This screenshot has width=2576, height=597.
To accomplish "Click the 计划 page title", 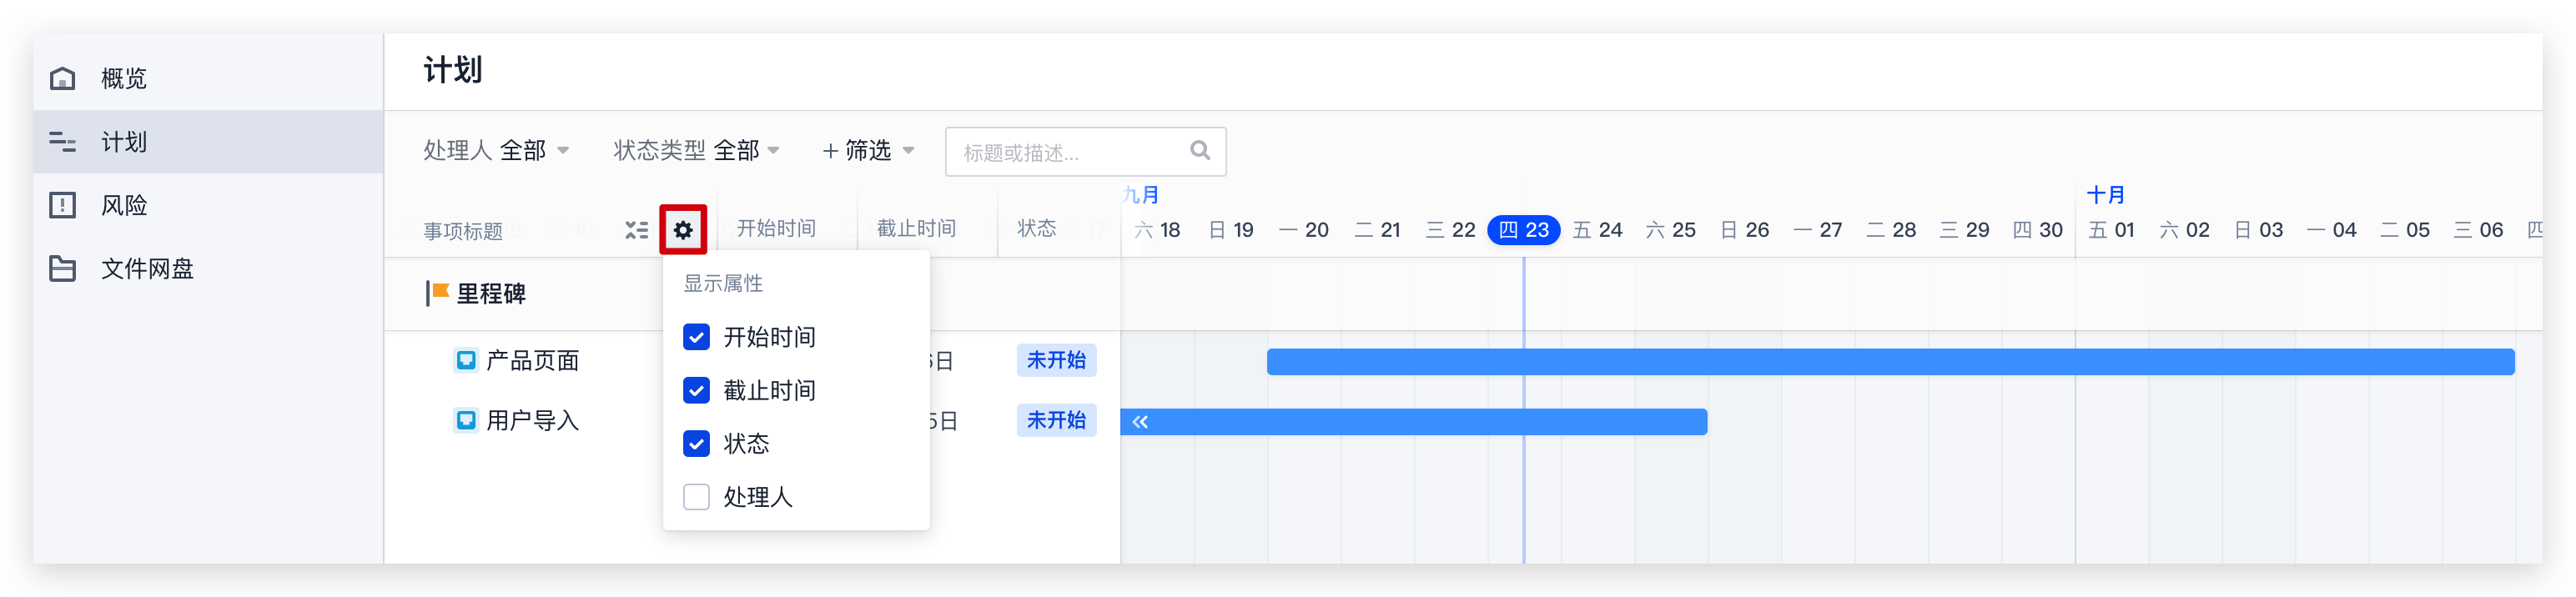I will (x=453, y=70).
